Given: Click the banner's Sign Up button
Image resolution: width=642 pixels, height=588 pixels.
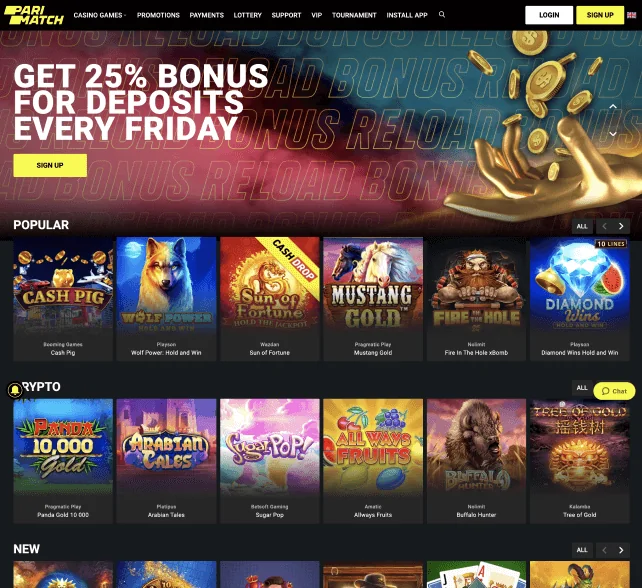Looking at the screenshot, I should coord(50,165).
